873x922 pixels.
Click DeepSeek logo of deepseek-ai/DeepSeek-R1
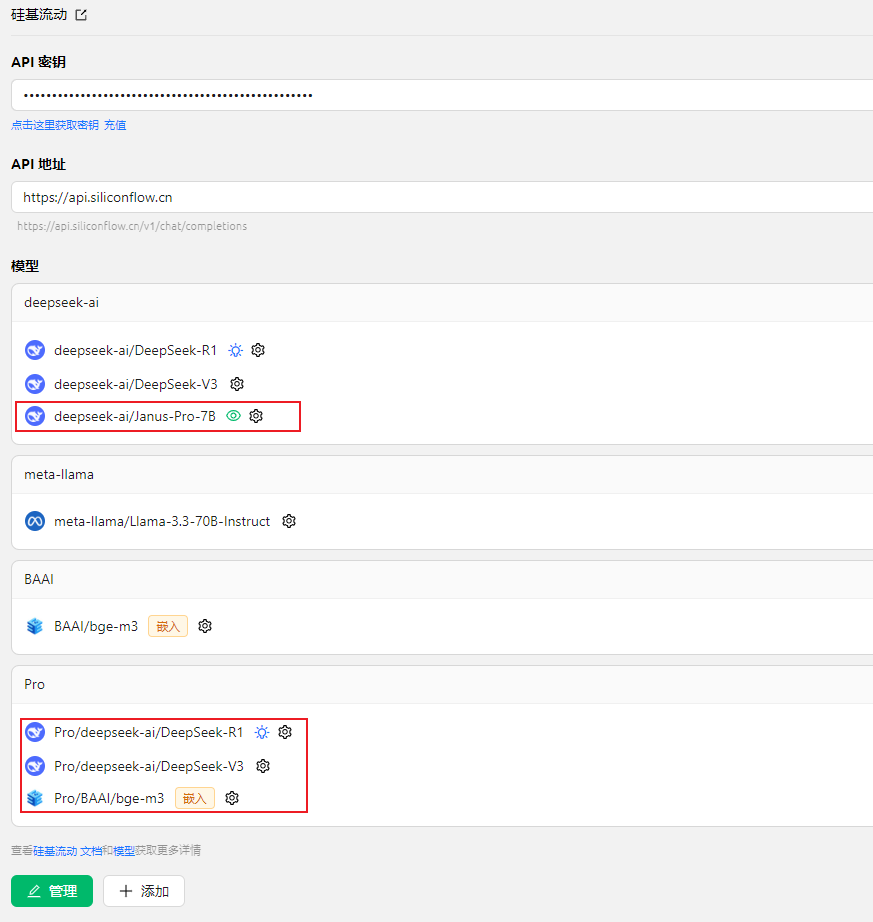(x=35, y=350)
